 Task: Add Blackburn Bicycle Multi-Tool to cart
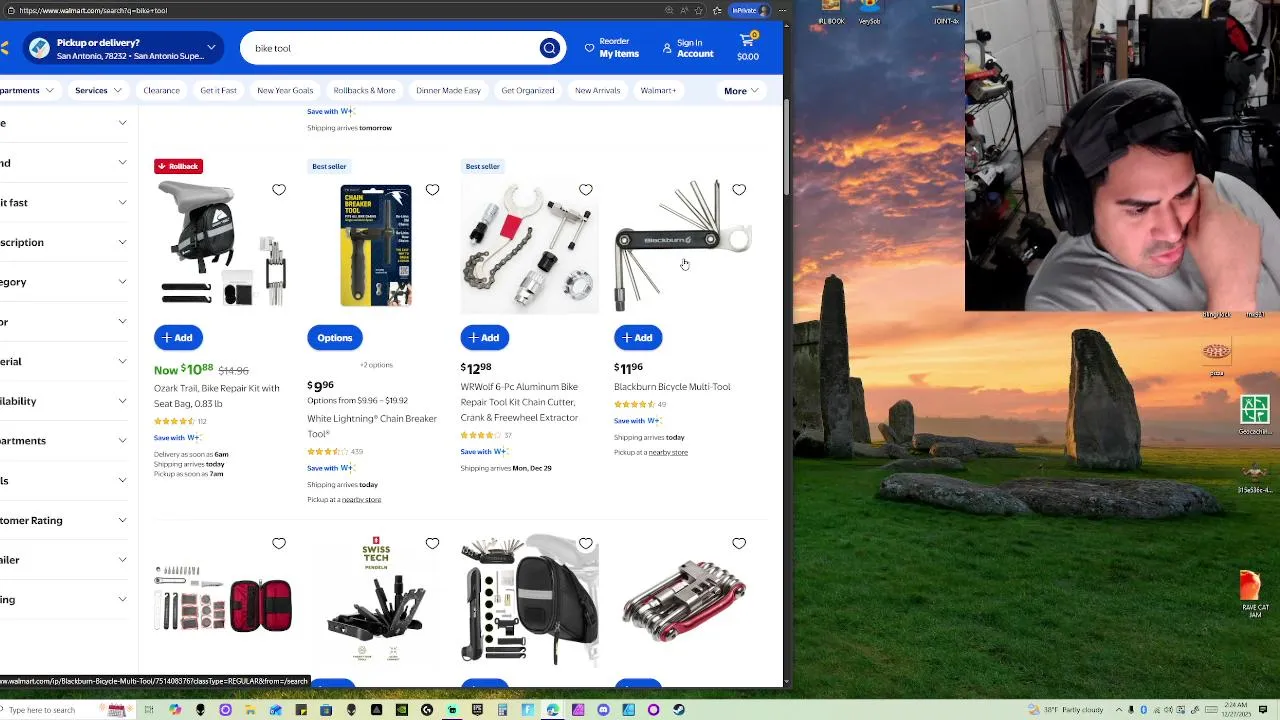pyautogui.click(x=638, y=338)
